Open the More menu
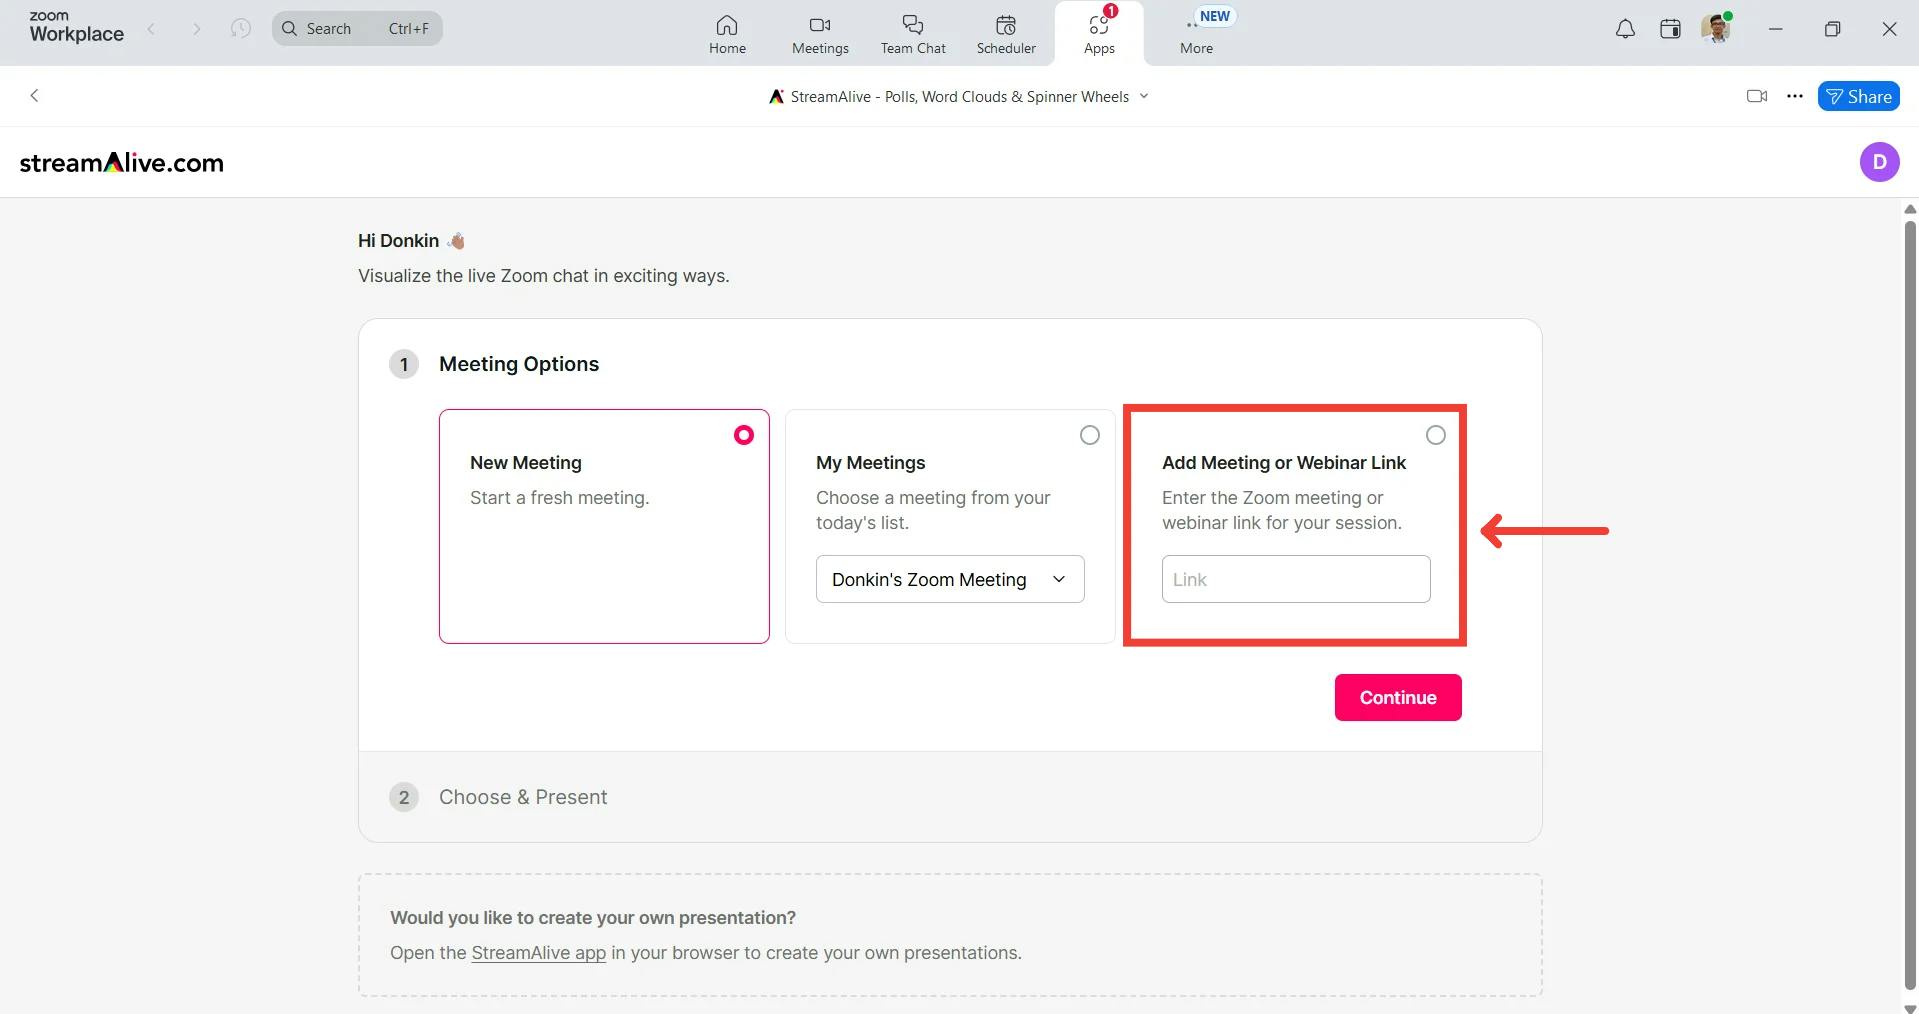1919x1014 pixels. [1196, 34]
